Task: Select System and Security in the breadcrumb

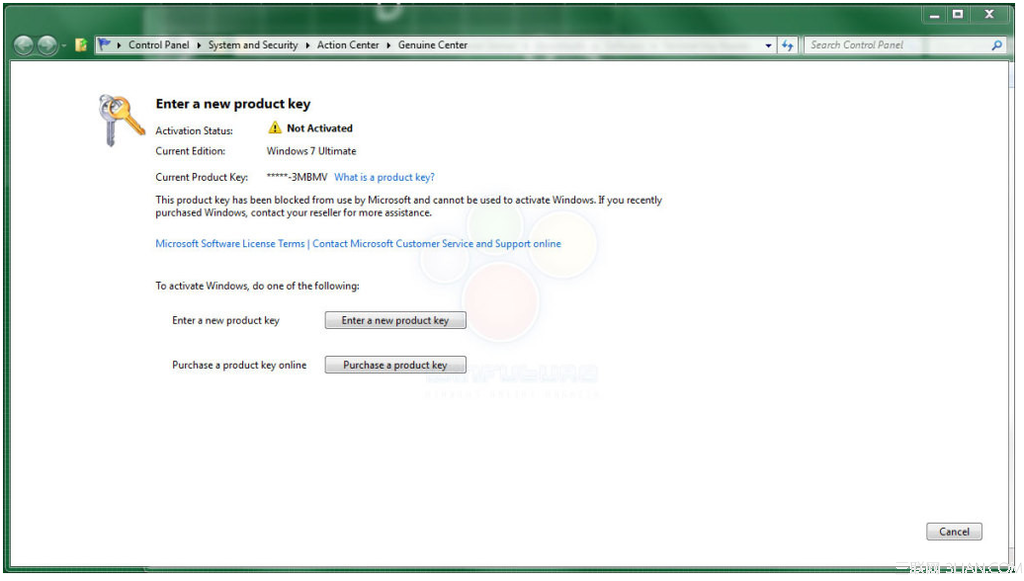Action: (x=253, y=44)
